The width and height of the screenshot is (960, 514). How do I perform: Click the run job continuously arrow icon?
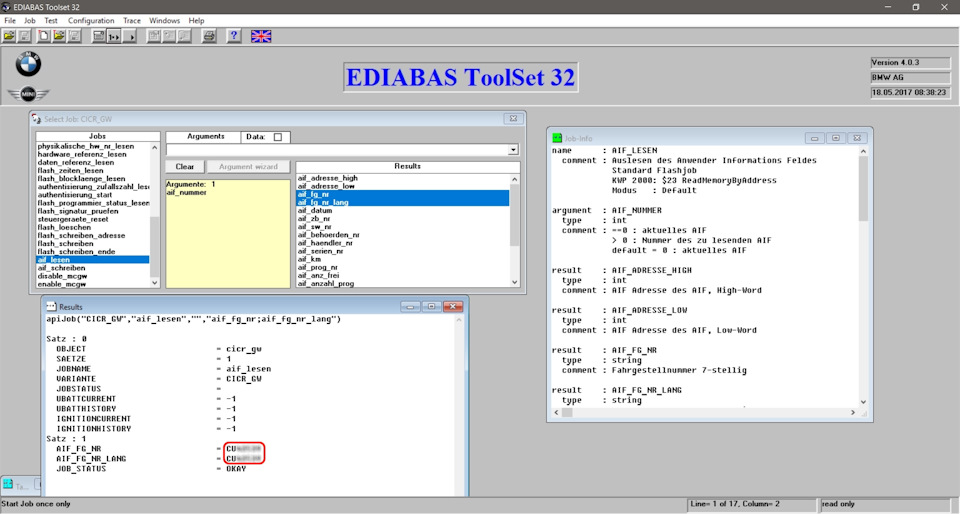tap(129, 36)
